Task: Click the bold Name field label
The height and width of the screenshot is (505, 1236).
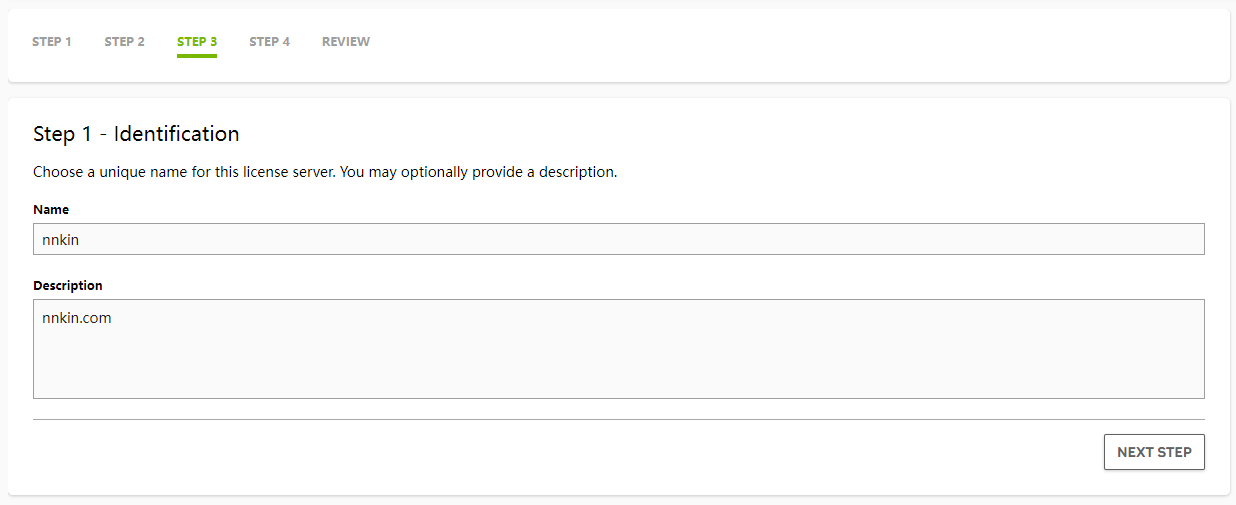Action: click(x=51, y=210)
